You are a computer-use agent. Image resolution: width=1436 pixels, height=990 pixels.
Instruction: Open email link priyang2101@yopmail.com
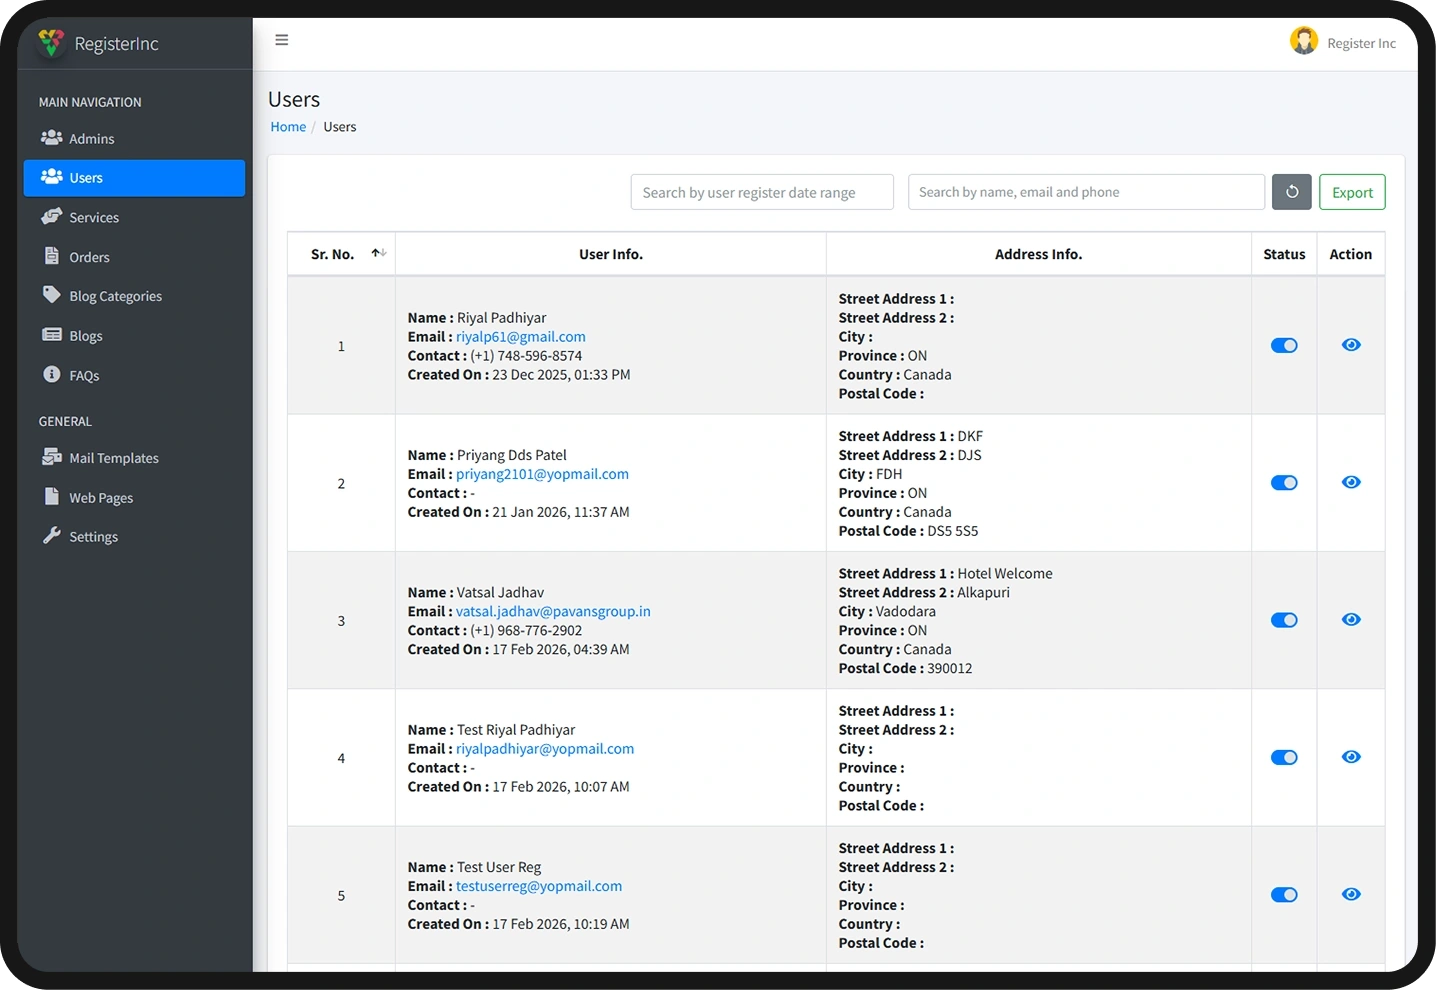(542, 474)
